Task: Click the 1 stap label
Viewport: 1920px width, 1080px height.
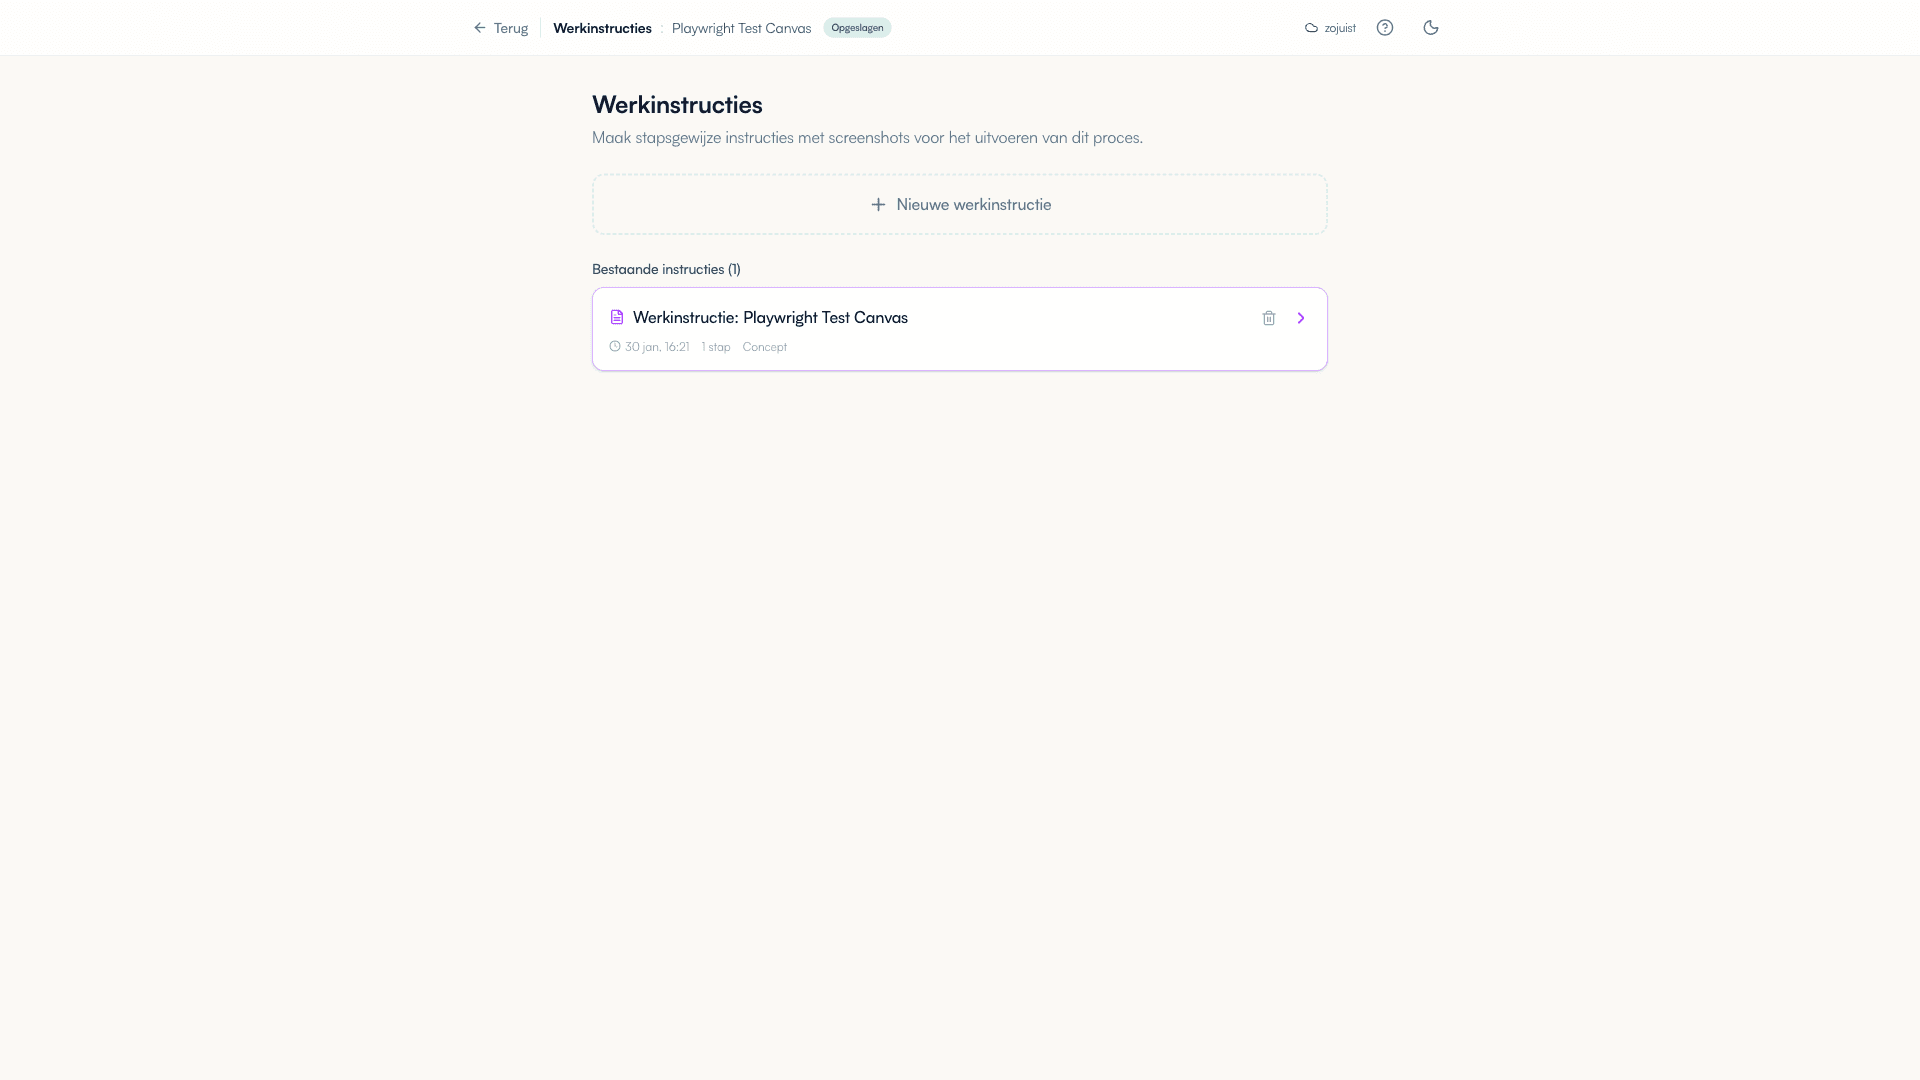Action: coord(714,346)
